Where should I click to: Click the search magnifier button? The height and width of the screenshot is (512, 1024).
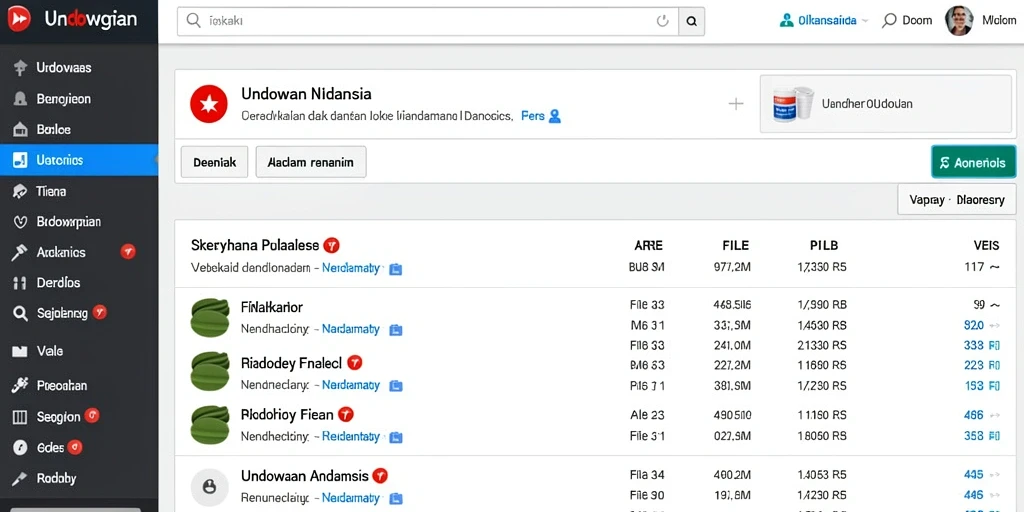coord(692,22)
